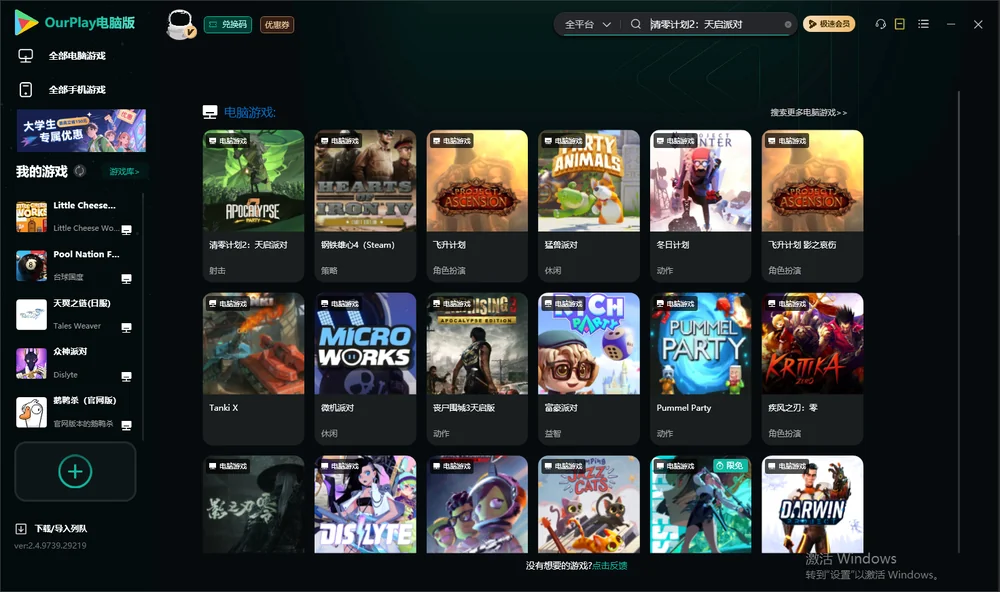Click 点击反馈 feedback link
Viewport: 1000px width, 592px height.
coord(610,565)
